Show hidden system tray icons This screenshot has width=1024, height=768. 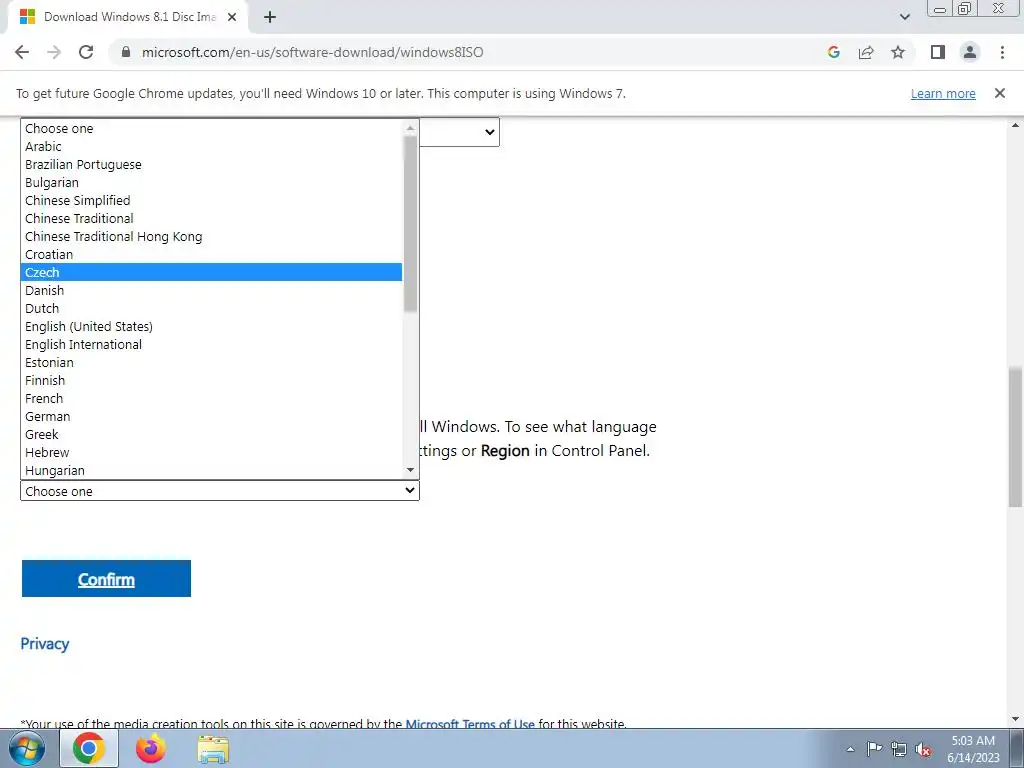point(850,749)
